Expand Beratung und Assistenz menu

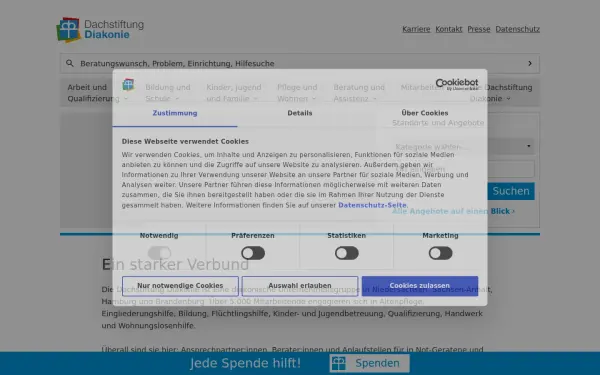click(359, 93)
